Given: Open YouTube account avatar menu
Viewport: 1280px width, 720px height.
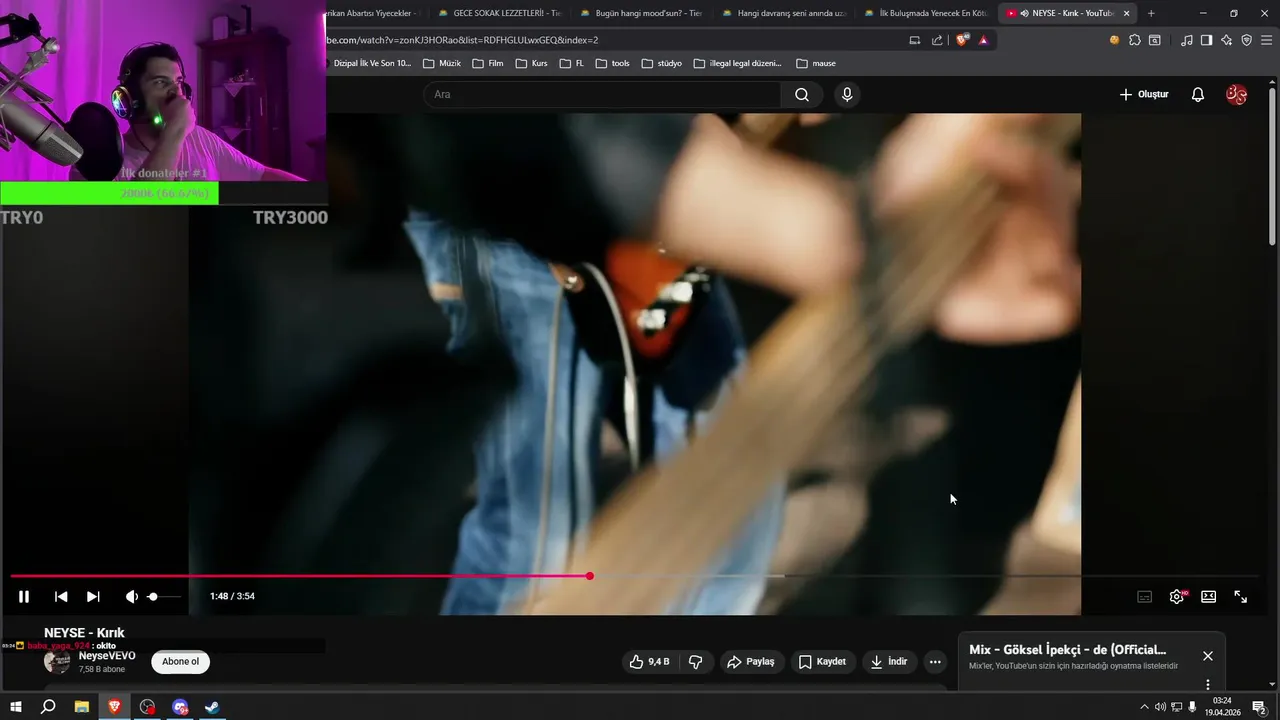Looking at the screenshot, I should [1237, 94].
